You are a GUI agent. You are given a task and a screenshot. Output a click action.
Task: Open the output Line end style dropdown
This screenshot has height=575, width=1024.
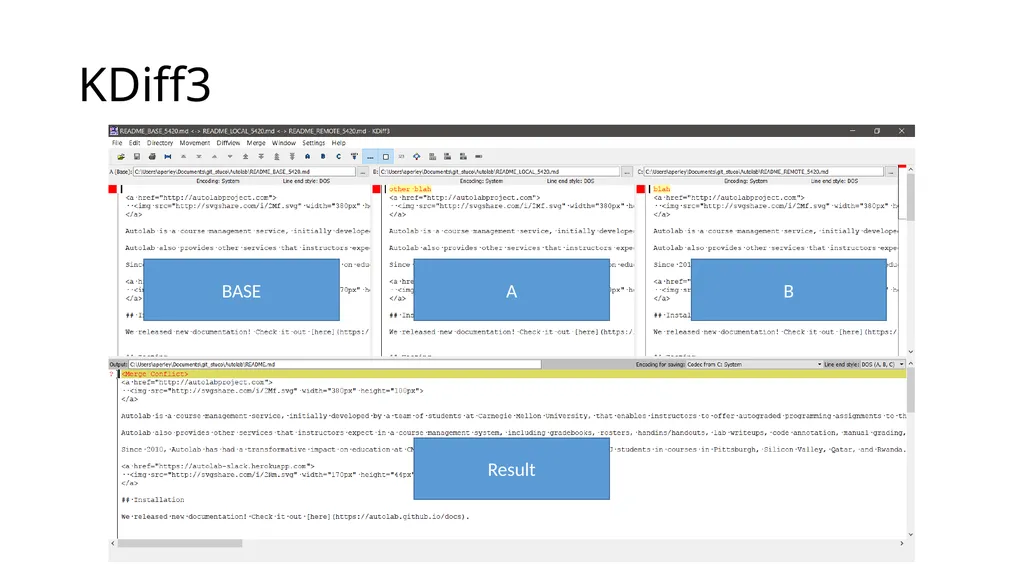click(x=882, y=364)
